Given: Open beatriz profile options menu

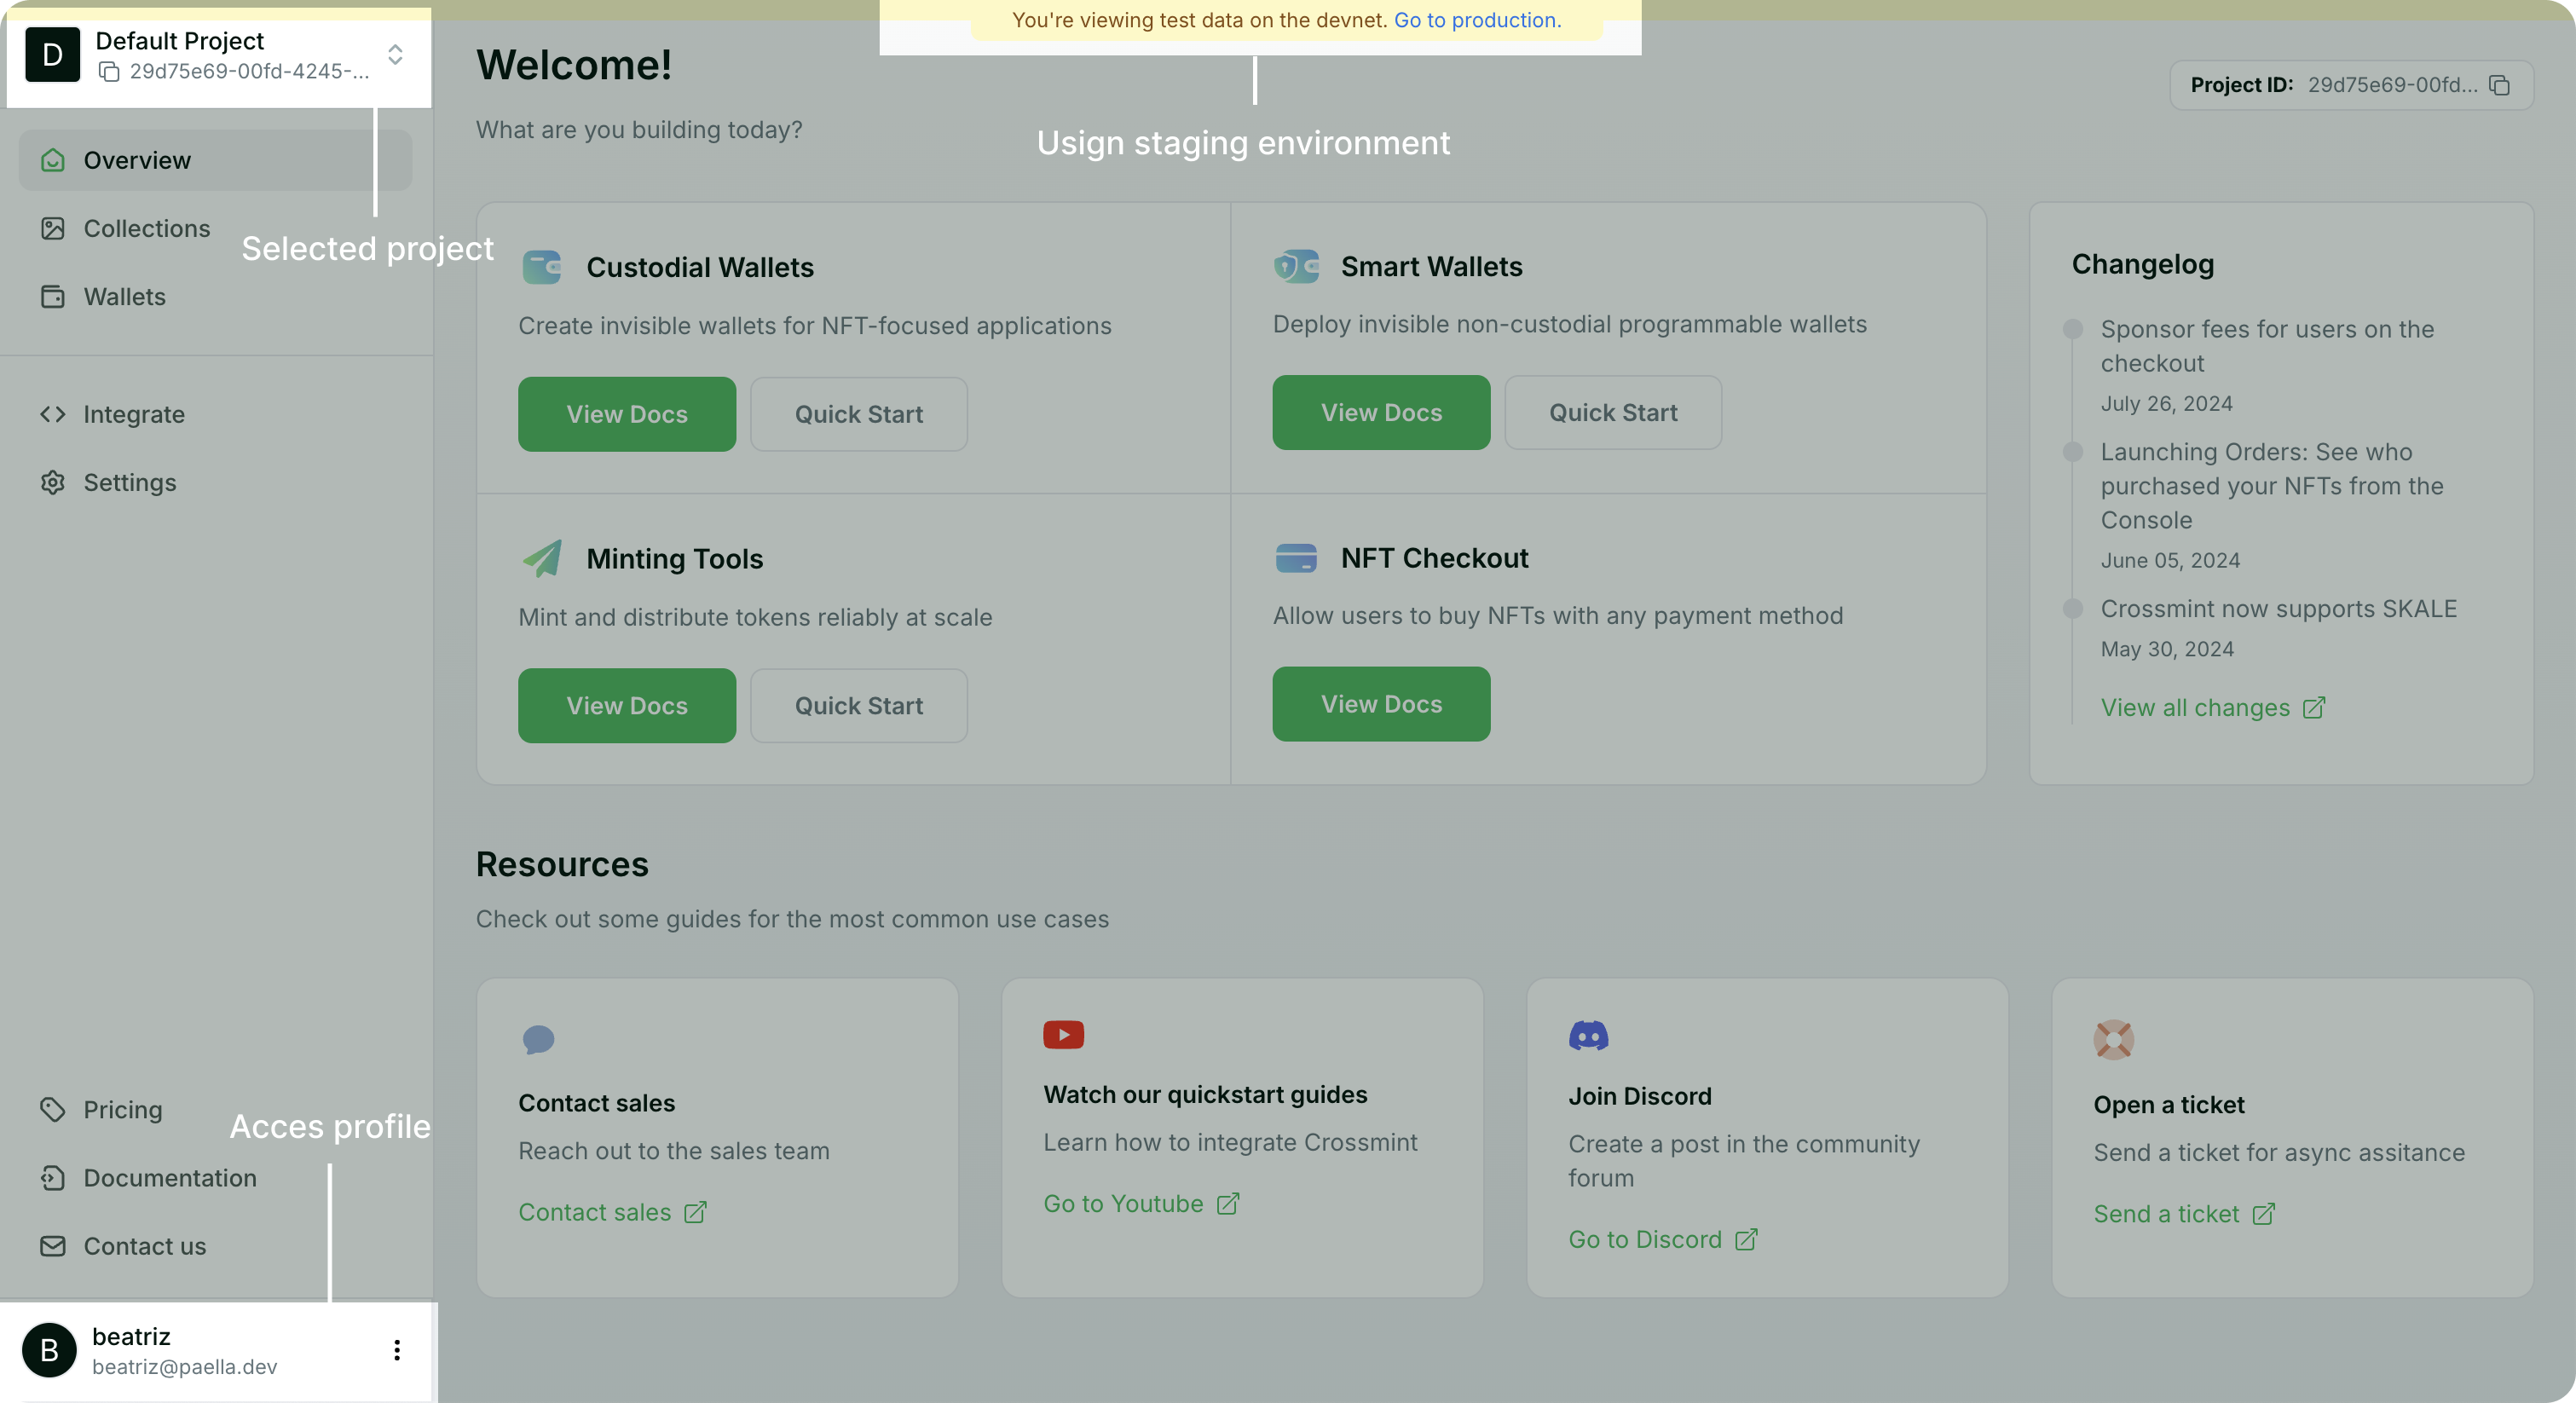Looking at the screenshot, I should 397,1351.
